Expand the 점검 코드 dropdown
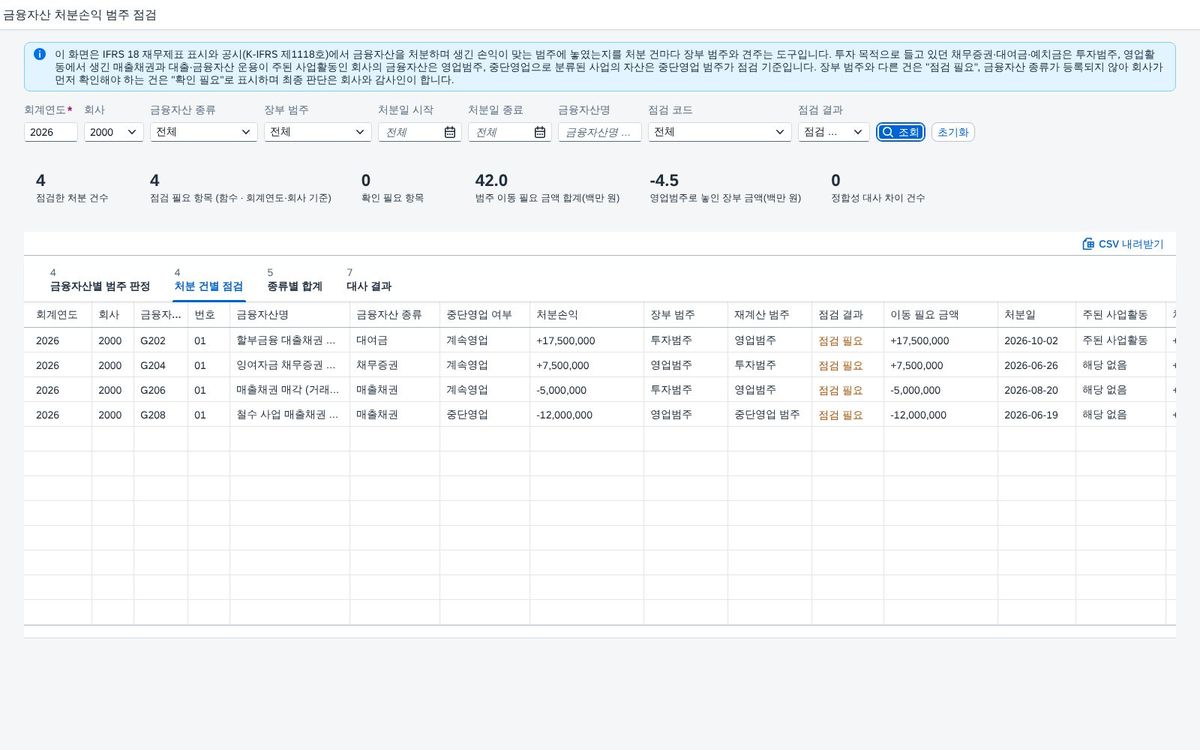 (x=719, y=132)
